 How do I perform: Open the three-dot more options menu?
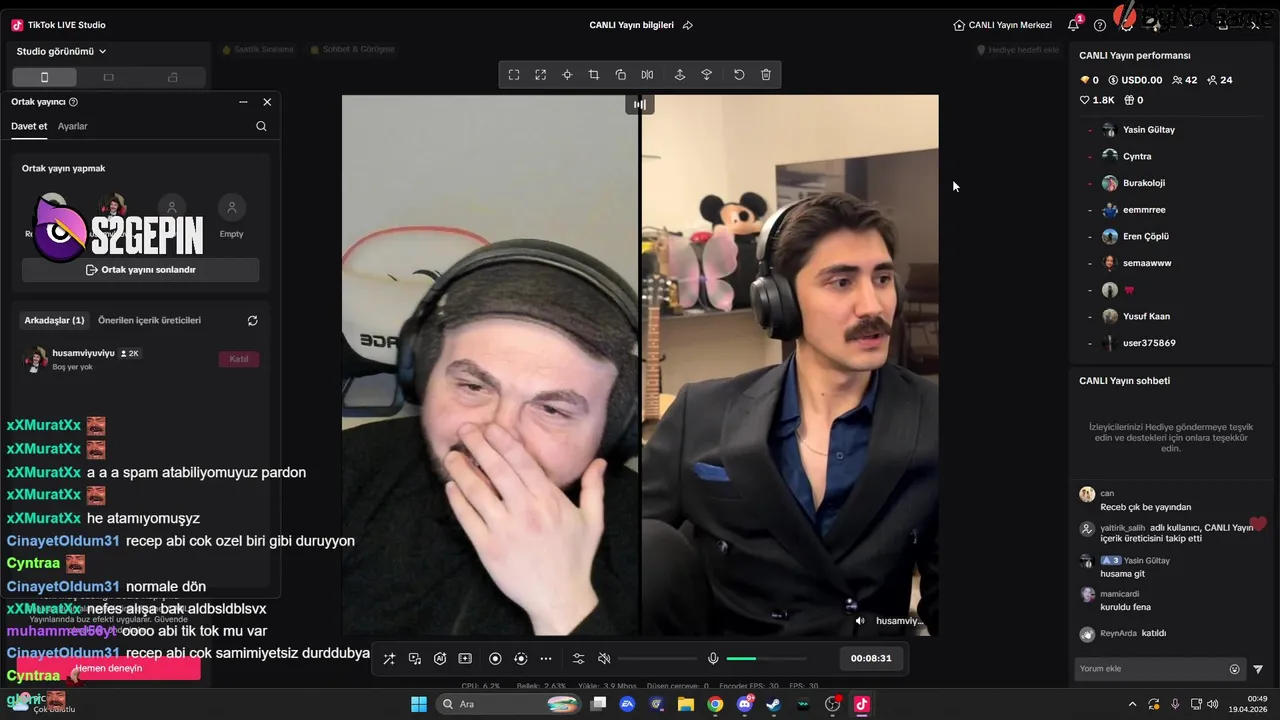[546, 658]
